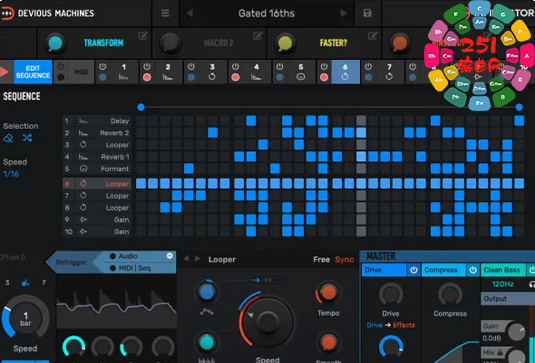Go to previous preset arrow
The width and height of the screenshot is (535, 363).
click(190, 13)
